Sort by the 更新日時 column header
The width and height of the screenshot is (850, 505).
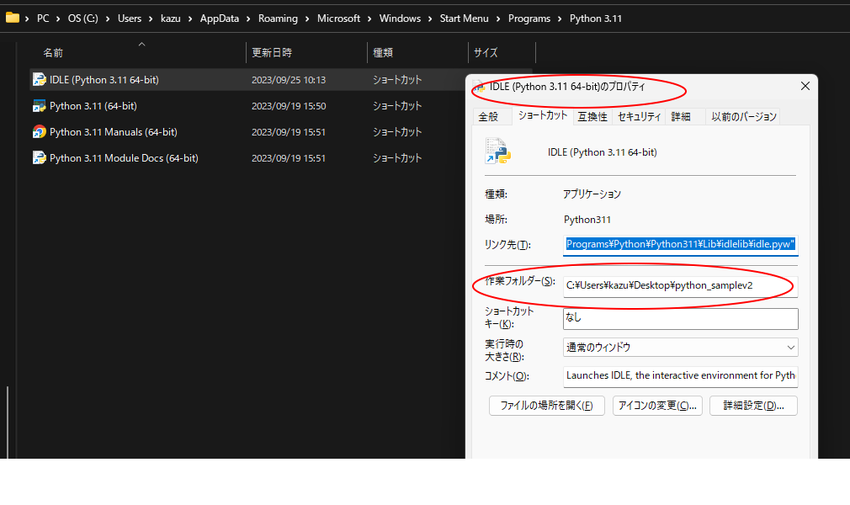[x=272, y=53]
